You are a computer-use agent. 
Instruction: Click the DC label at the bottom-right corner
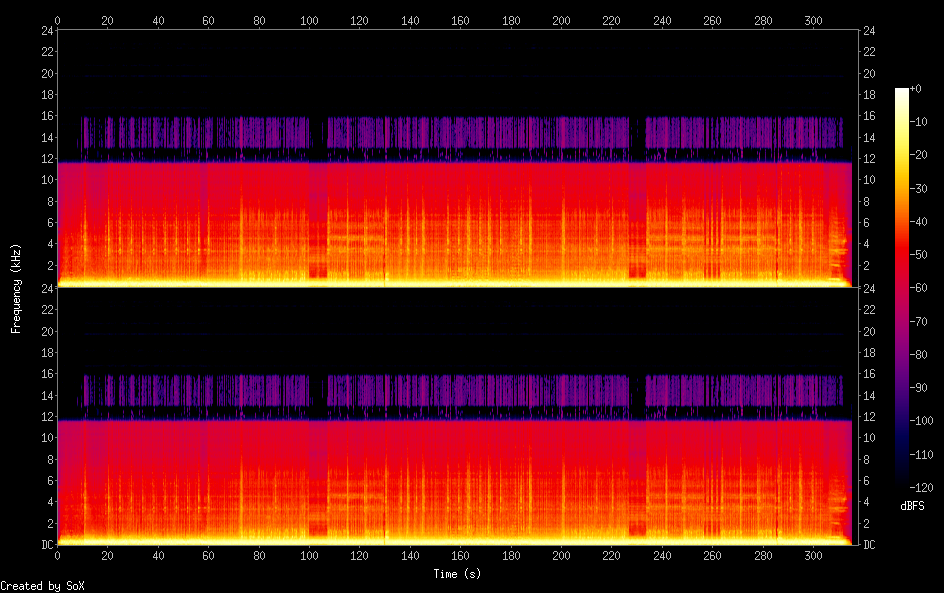870,545
